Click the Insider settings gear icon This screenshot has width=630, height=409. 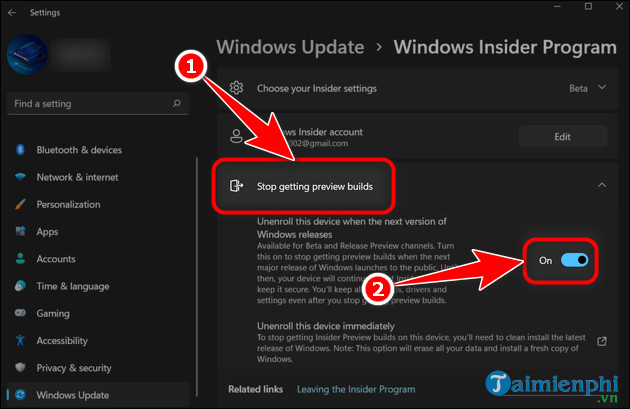point(236,88)
